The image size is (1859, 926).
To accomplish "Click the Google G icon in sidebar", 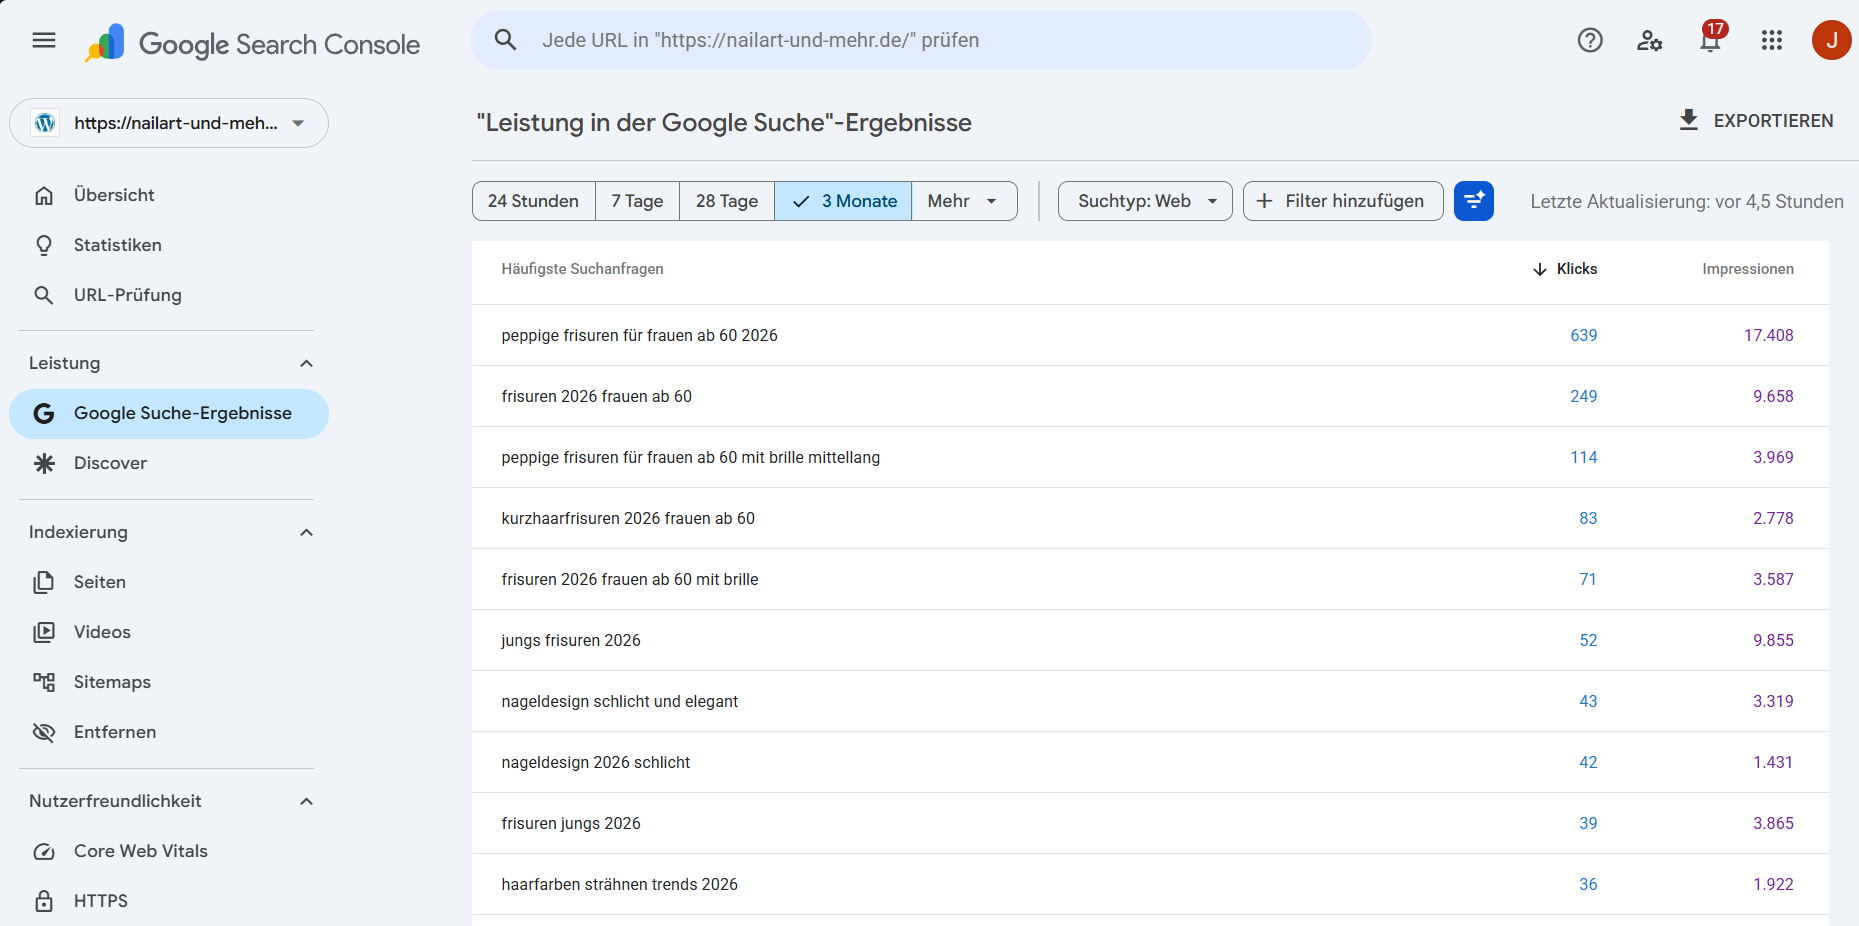I will (44, 413).
